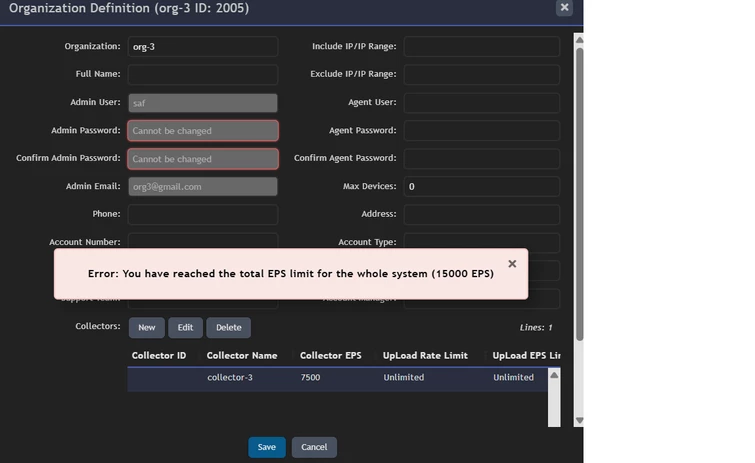The height and width of the screenshot is (463, 755).
Task: Click the dialog scrollbar up arrow
Action: [x=579, y=39]
